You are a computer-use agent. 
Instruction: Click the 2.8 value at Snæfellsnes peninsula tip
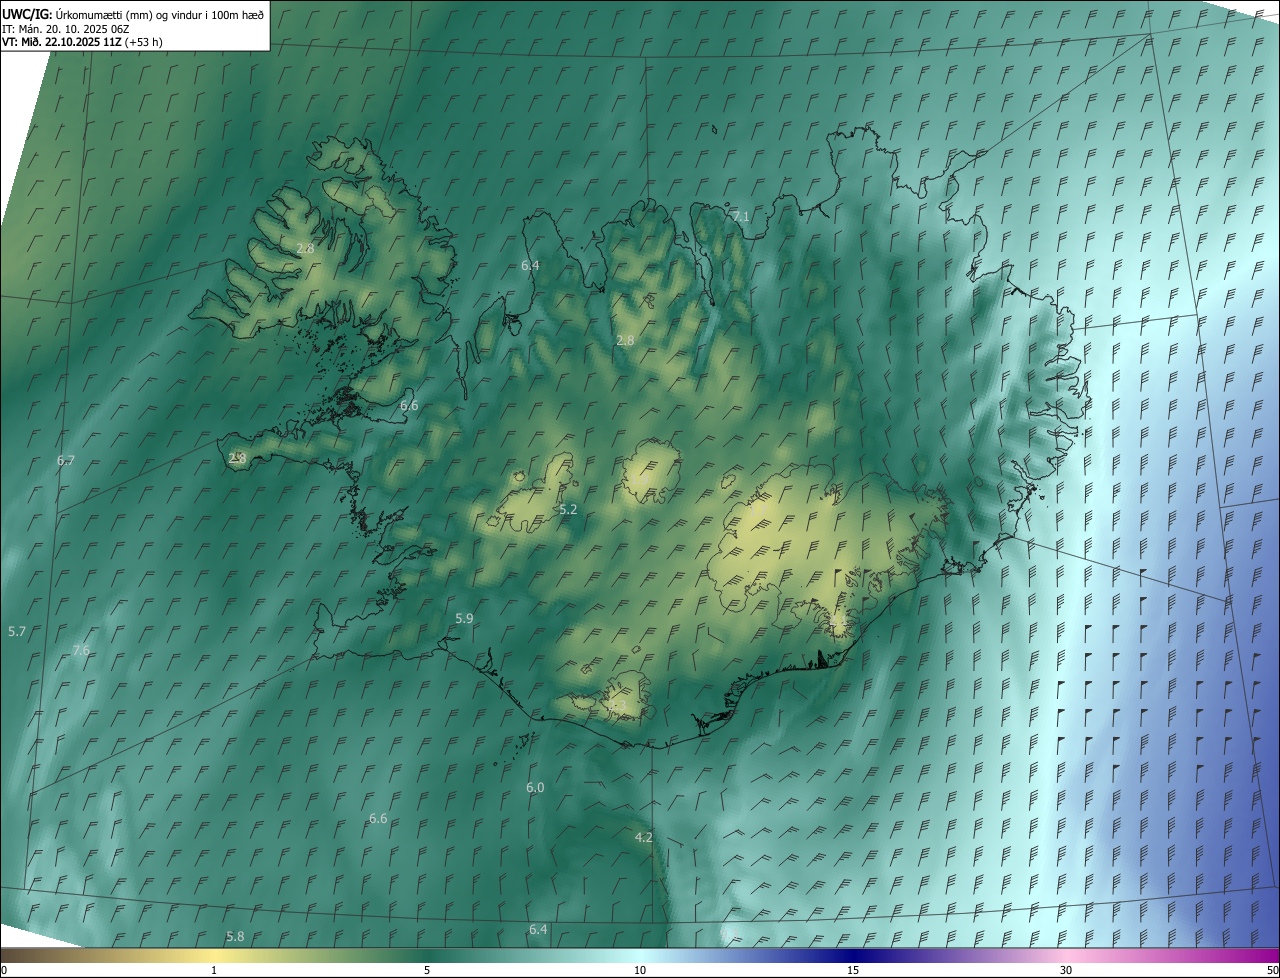[237, 457]
